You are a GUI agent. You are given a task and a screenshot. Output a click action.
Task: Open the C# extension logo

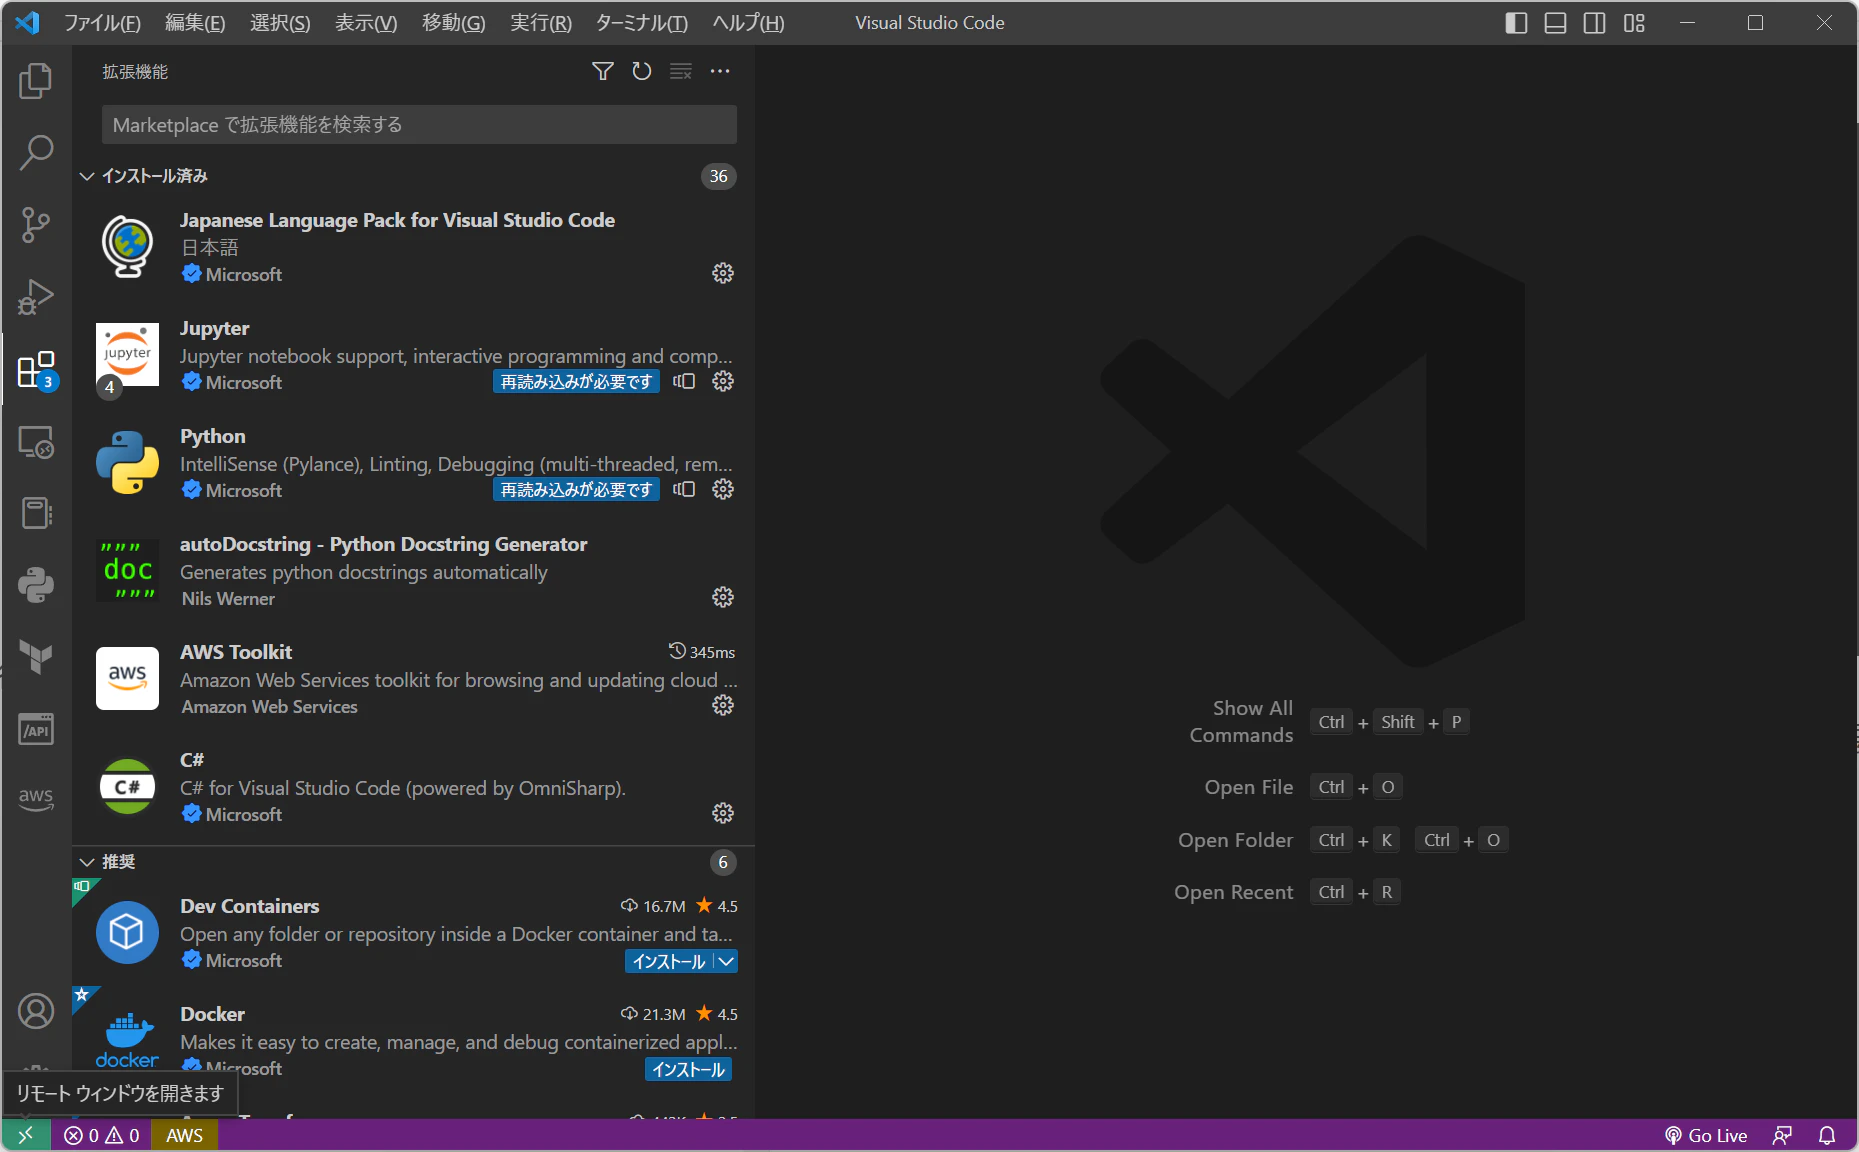[x=127, y=786]
